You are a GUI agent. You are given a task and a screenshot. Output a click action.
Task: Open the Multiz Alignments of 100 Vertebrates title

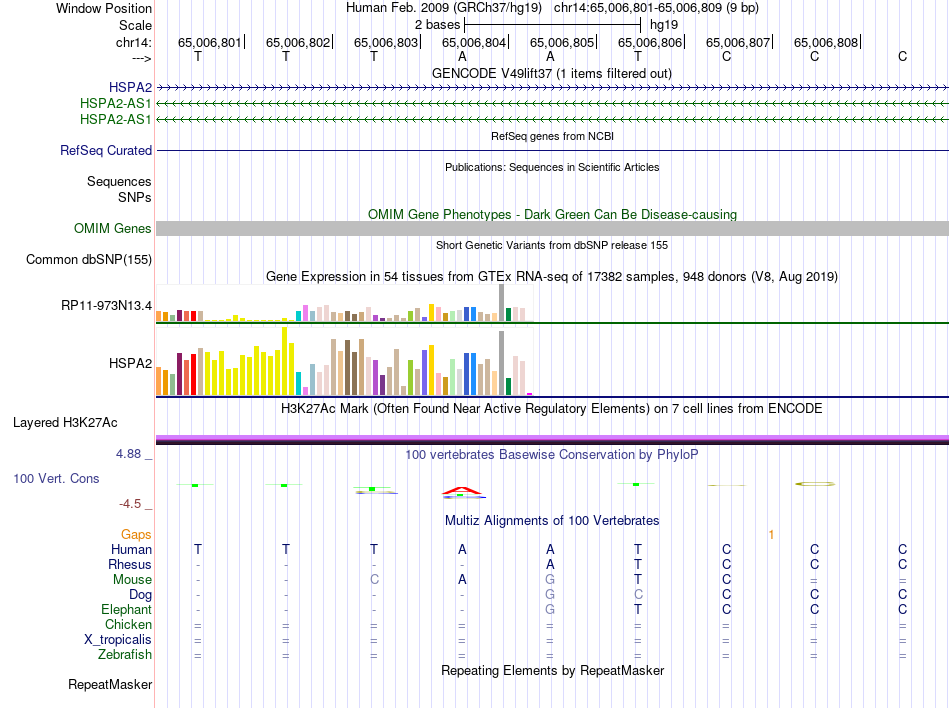point(551,521)
